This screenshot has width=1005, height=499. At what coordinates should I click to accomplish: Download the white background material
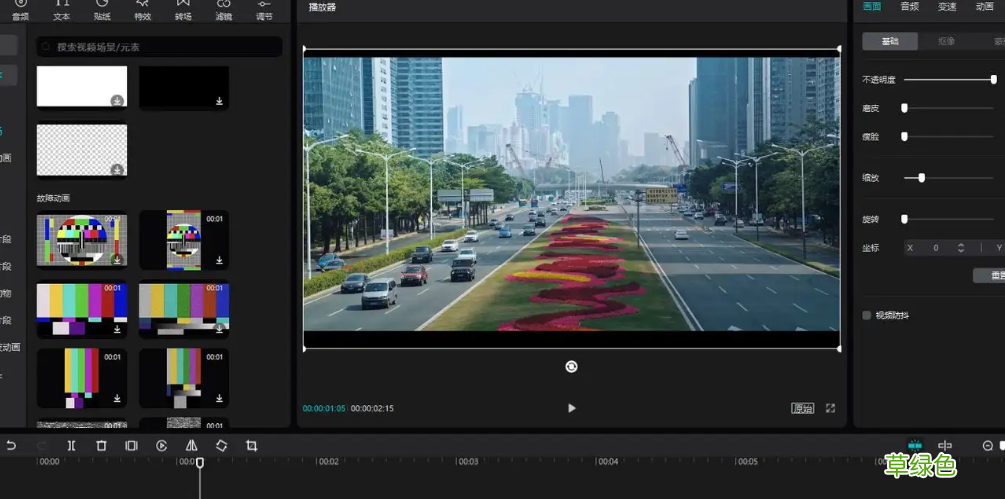tap(117, 100)
